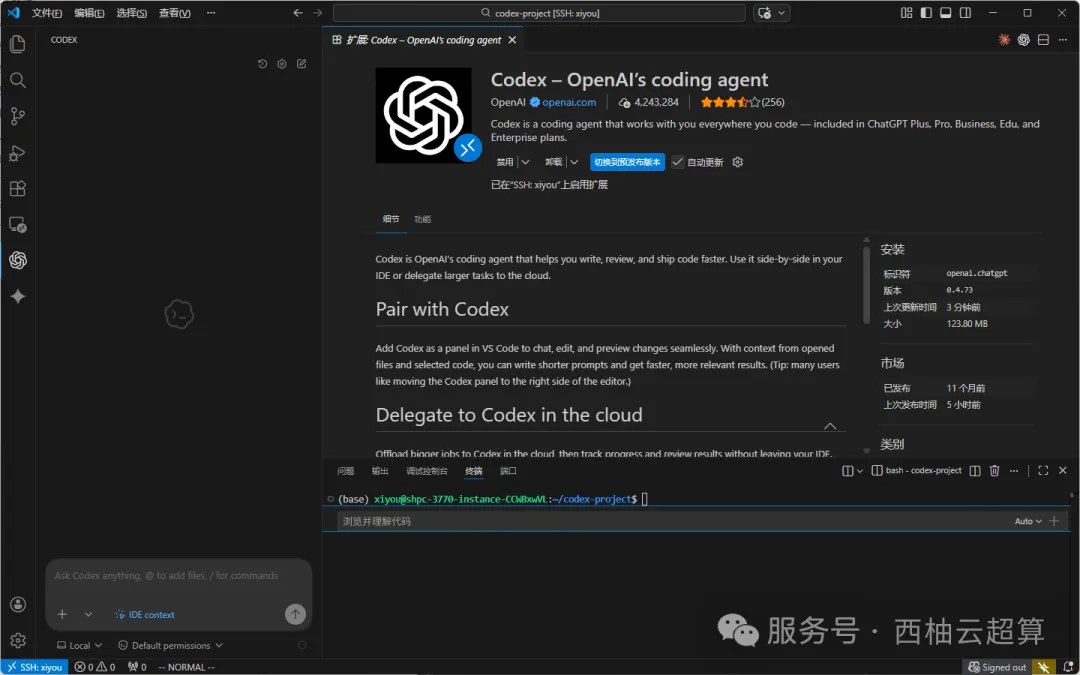1080x675 pixels.
Task: Open extension settings gear near auto update
Action: [738, 163]
